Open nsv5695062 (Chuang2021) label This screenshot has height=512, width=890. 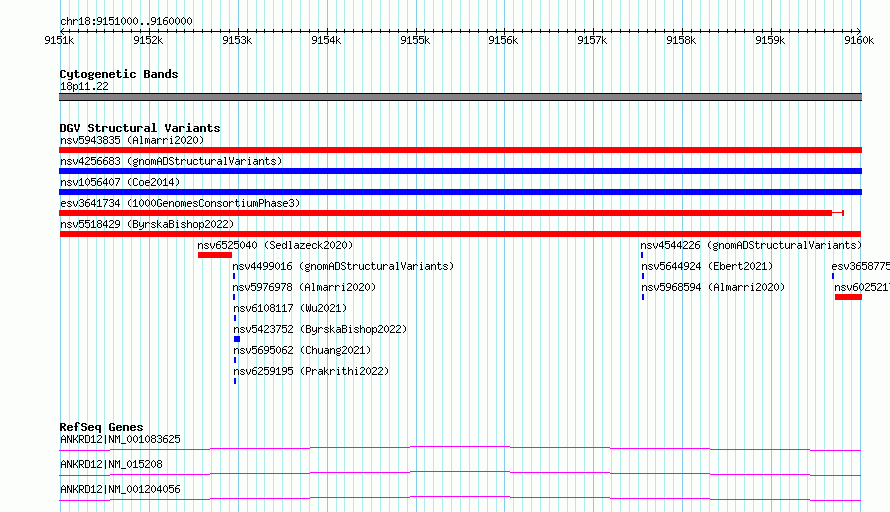[x=302, y=350]
